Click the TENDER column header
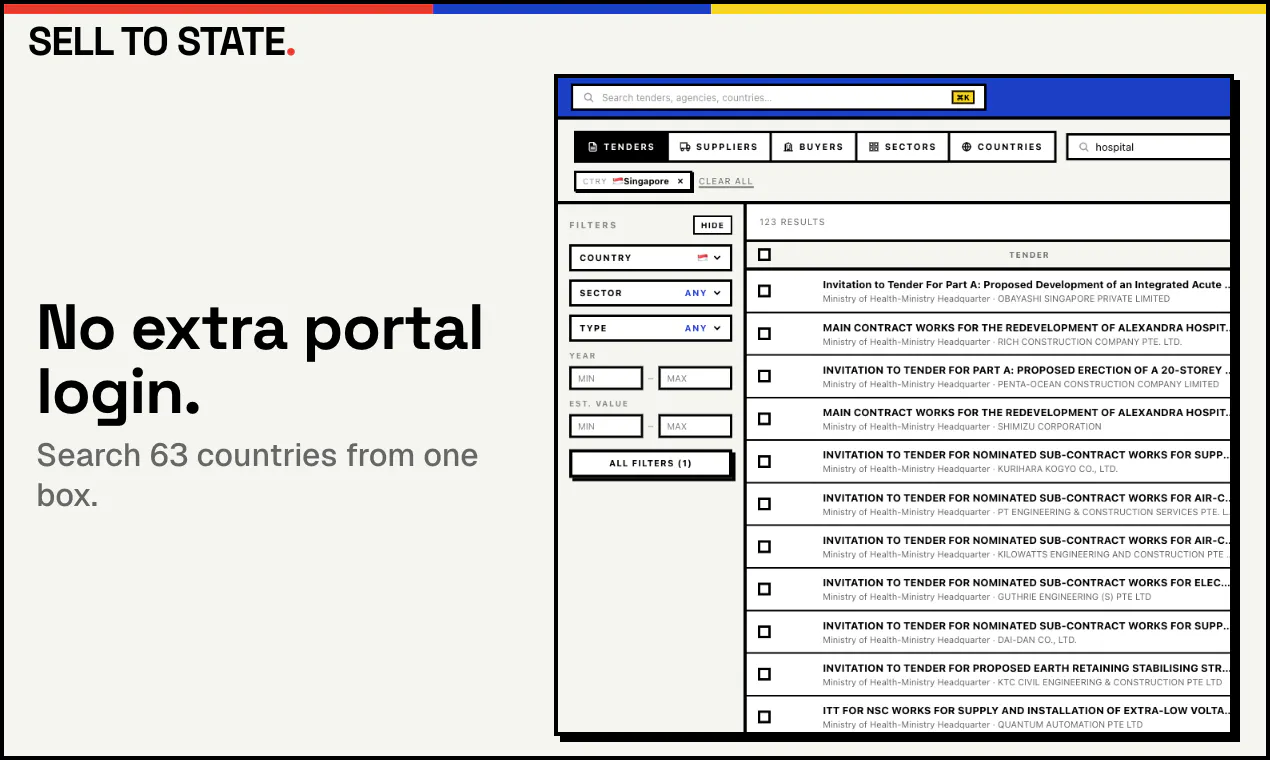Image resolution: width=1270 pixels, height=760 pixels. [x=1029, y=255]
